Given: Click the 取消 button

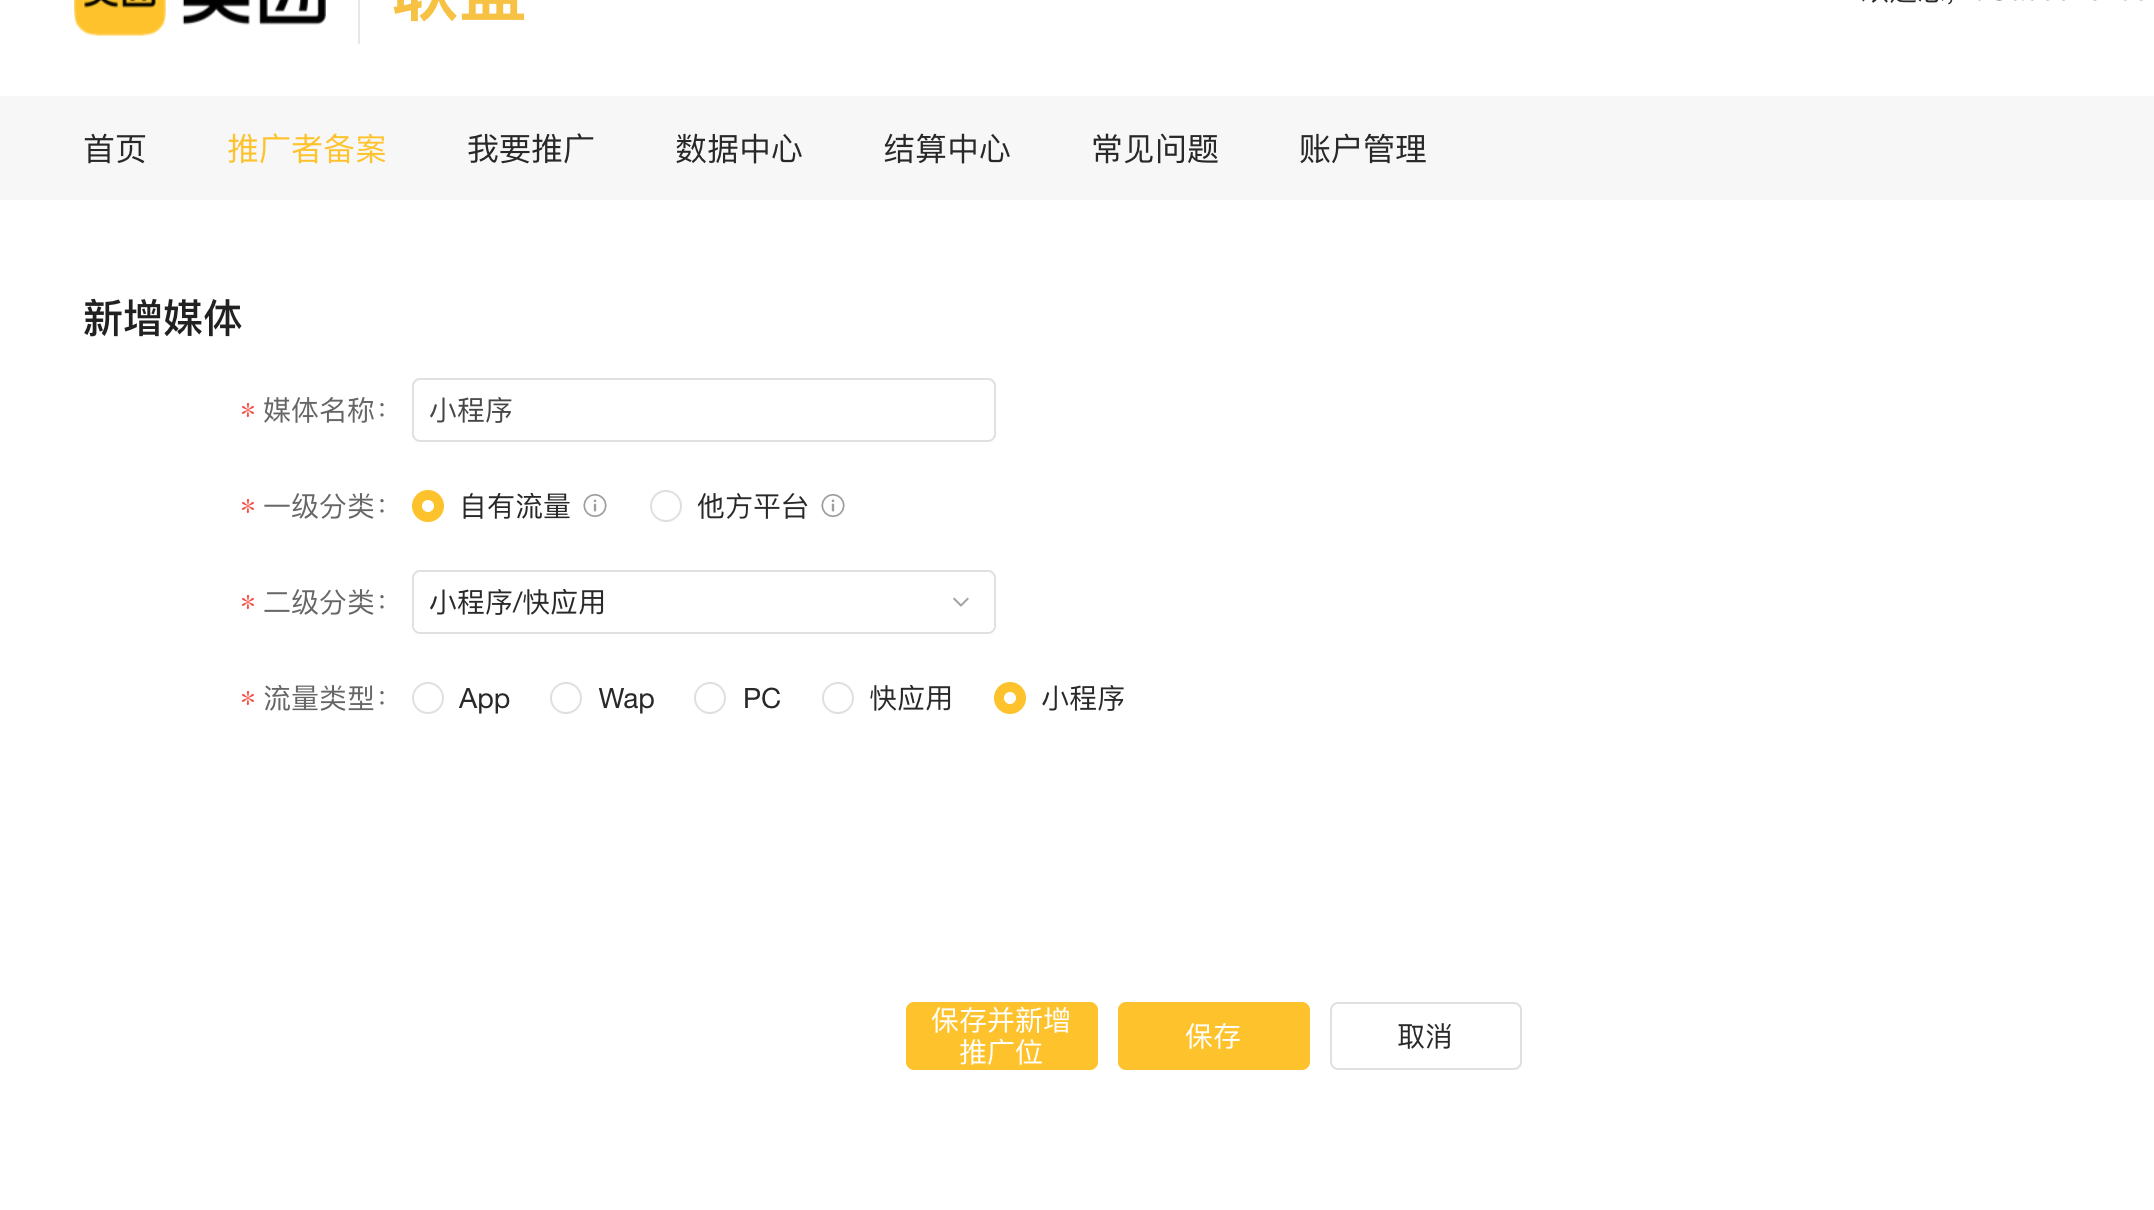Looking at the screenshot, I should 1426,1036.
